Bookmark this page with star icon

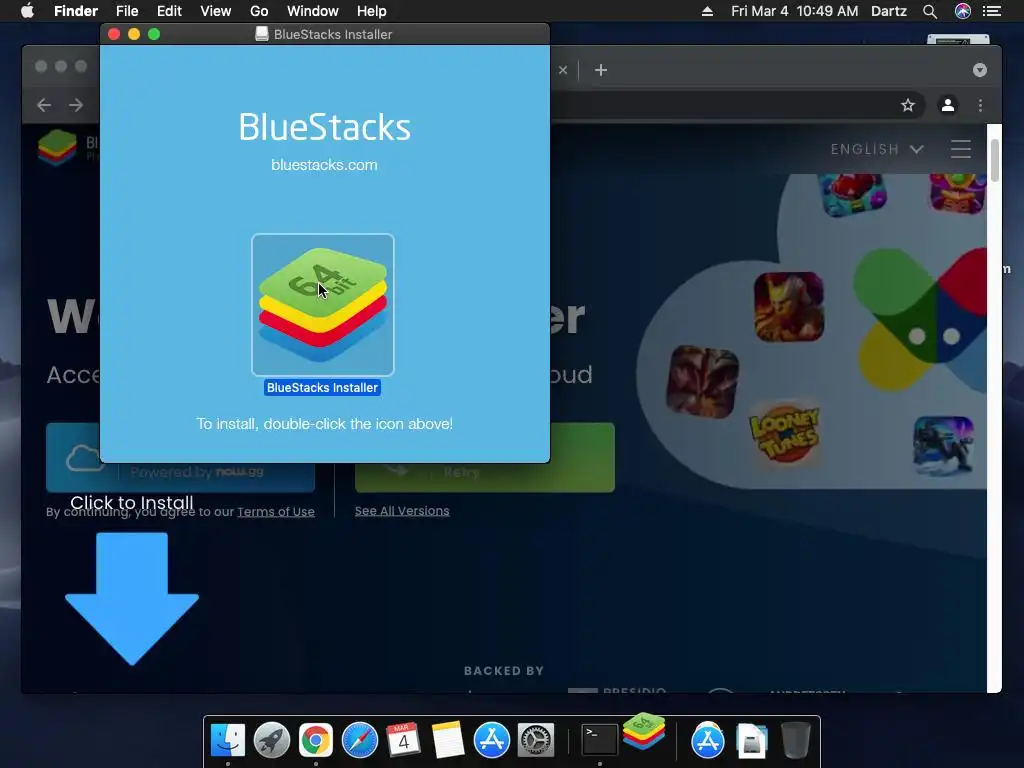(x=908, y=105)
